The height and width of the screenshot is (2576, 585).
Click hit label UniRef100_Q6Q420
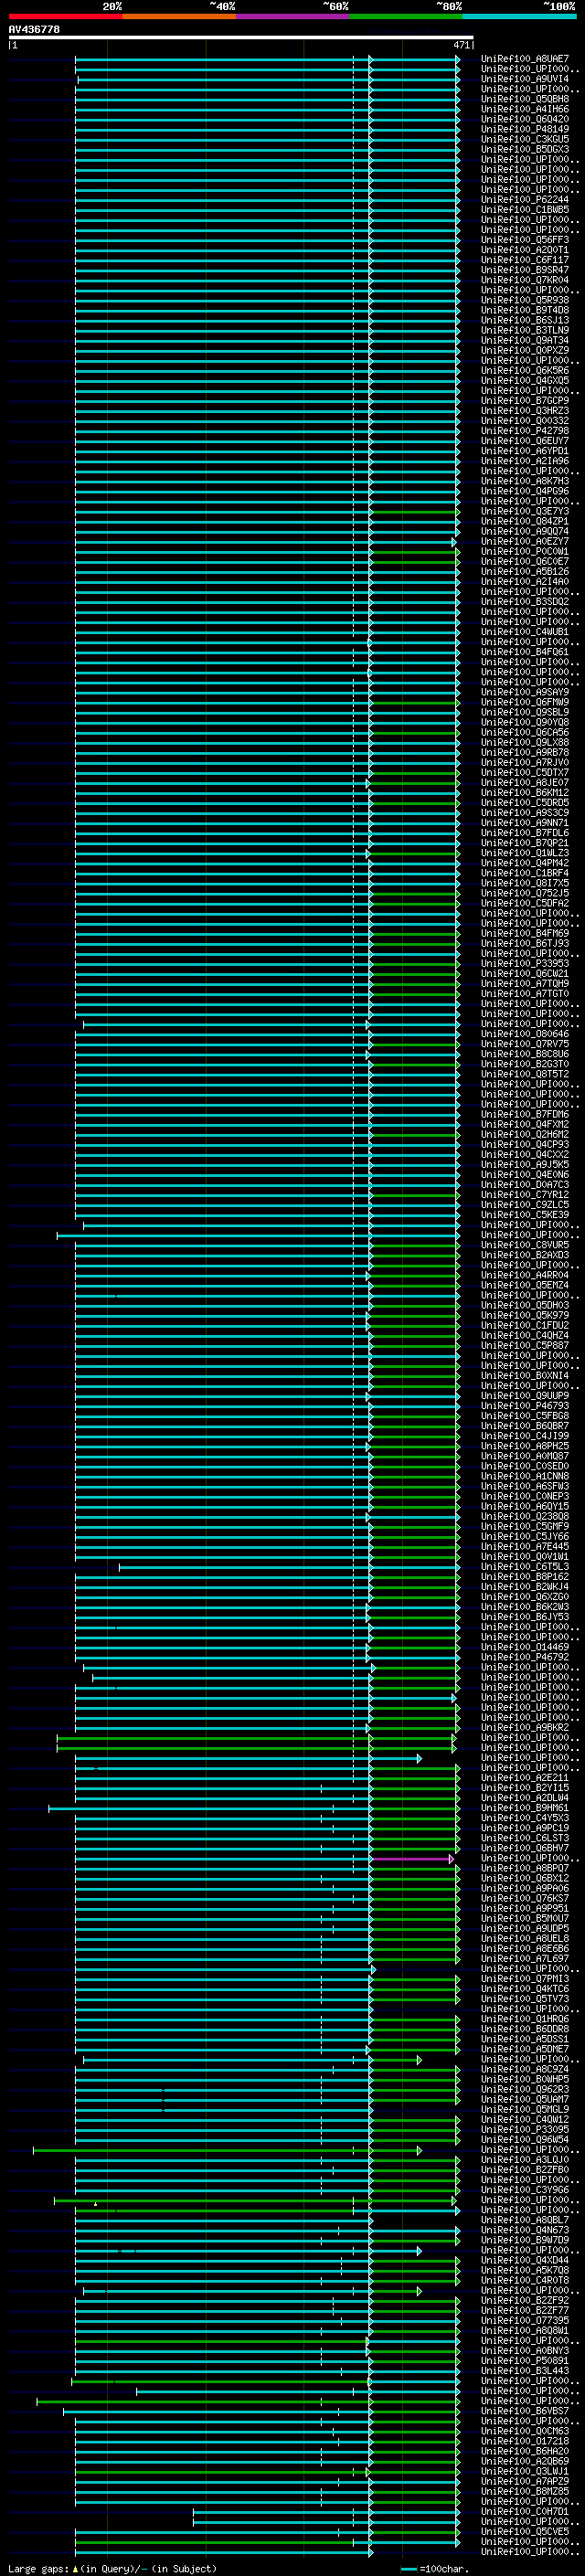[x=525, y=119]
